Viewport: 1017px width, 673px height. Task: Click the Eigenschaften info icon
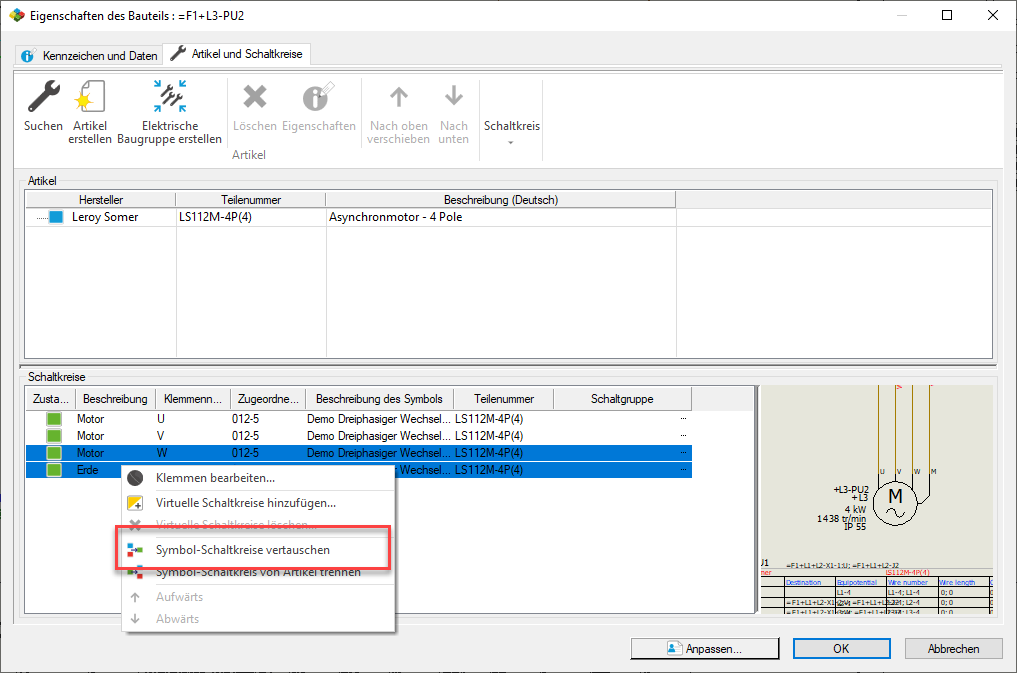pyautogui.click(x=318, y=97)
